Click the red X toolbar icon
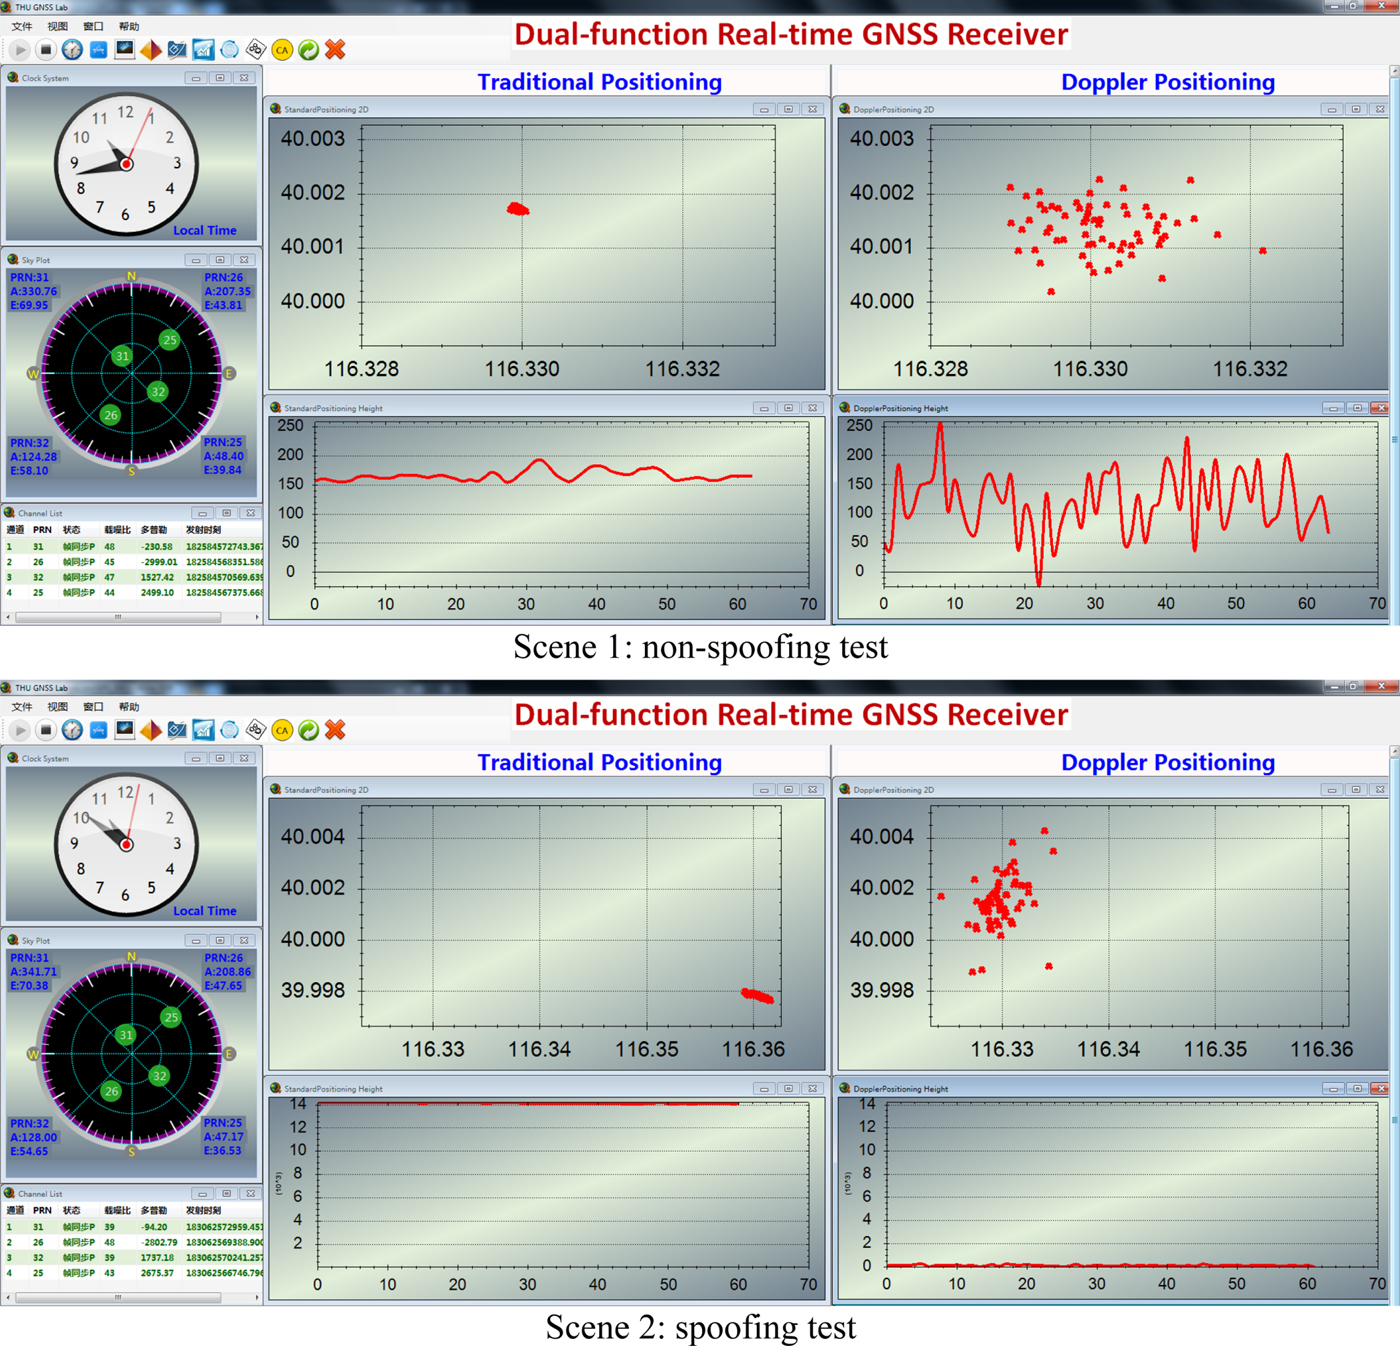Viewport: 1400px width, 1346px height. 335,49
